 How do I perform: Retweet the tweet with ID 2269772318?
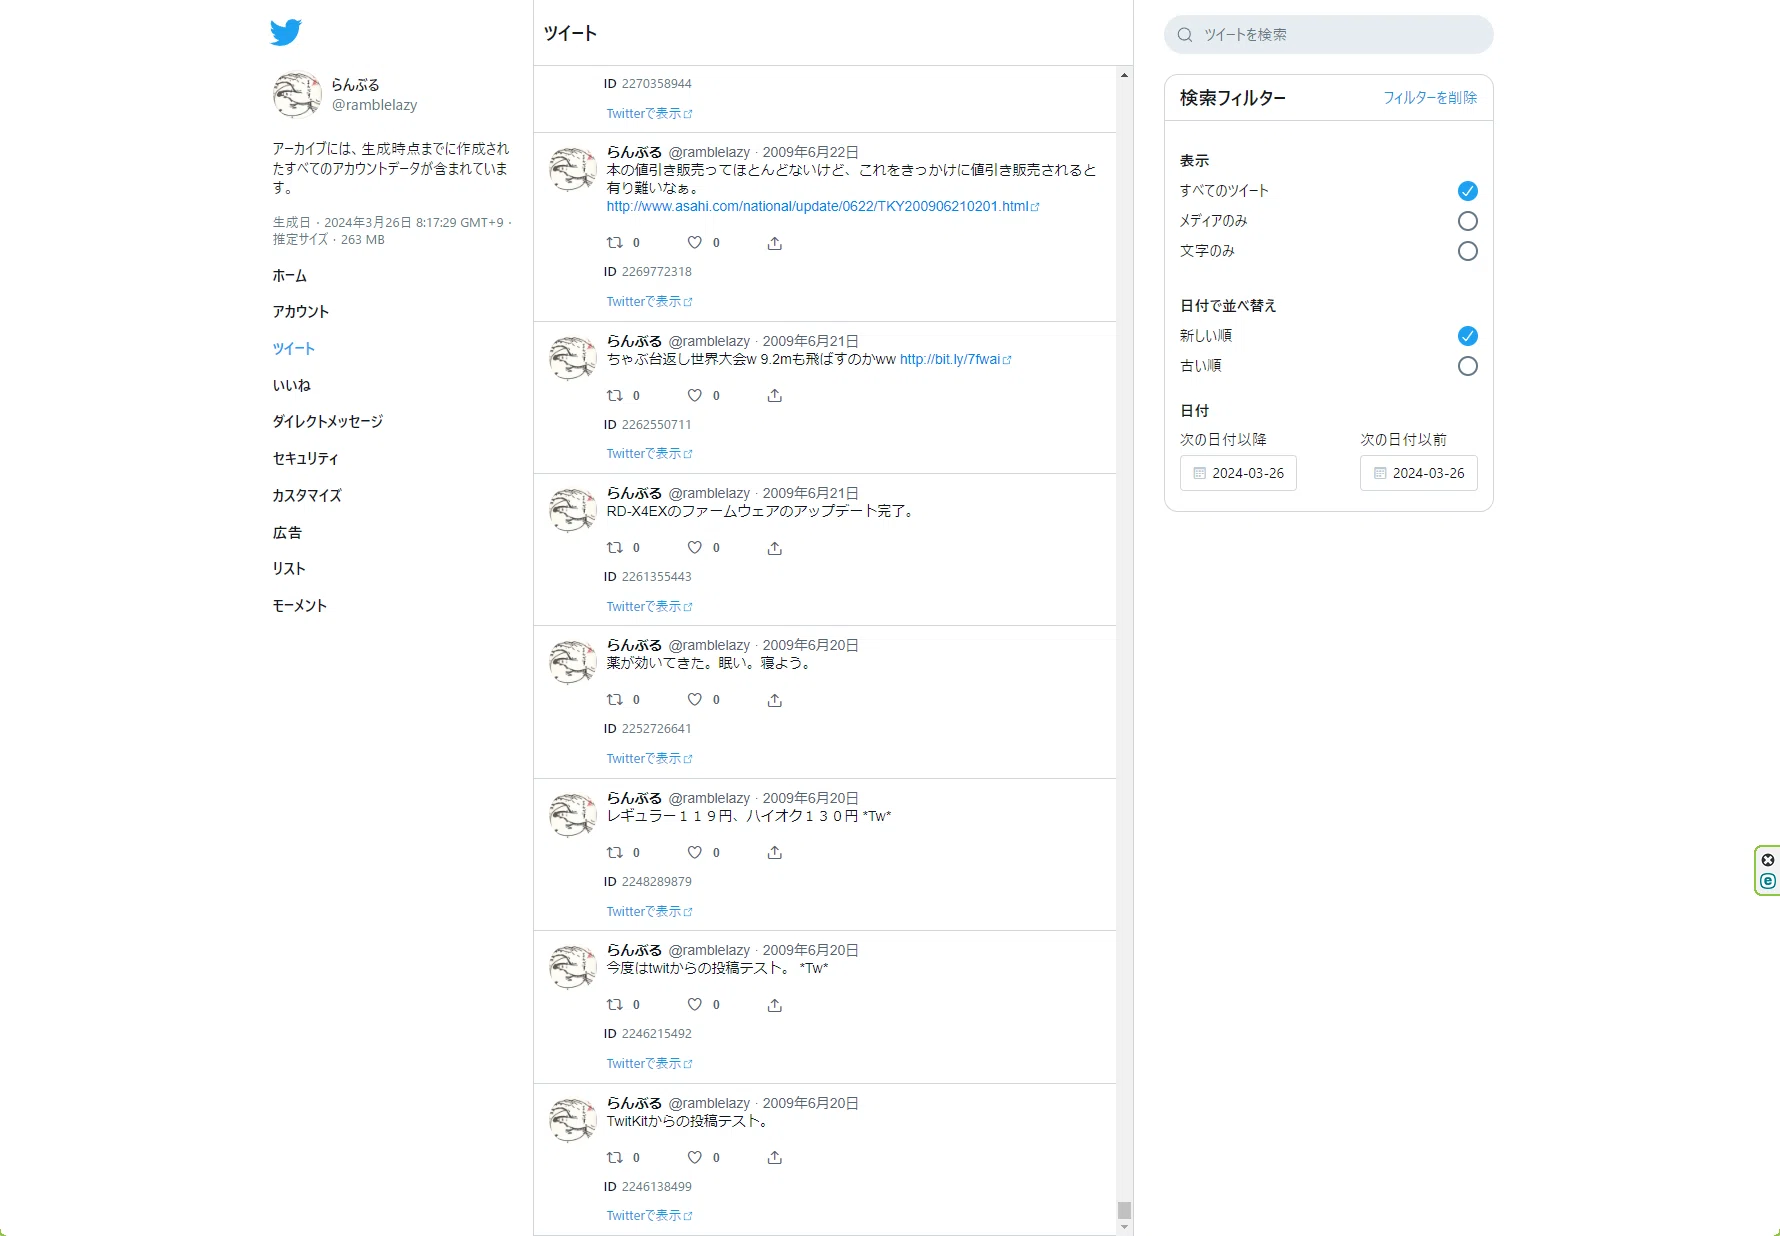(x=615, y=243)
